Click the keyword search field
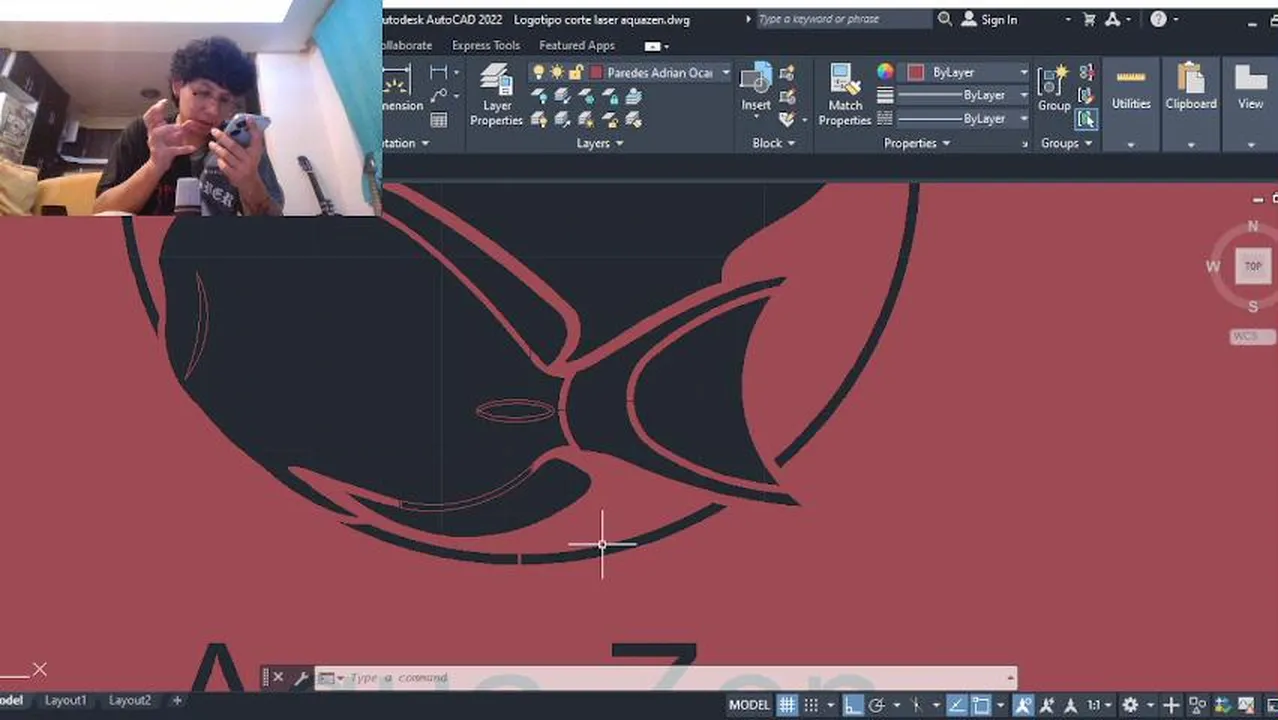This screenshot has height=720, width=1278. click(843, 19)
